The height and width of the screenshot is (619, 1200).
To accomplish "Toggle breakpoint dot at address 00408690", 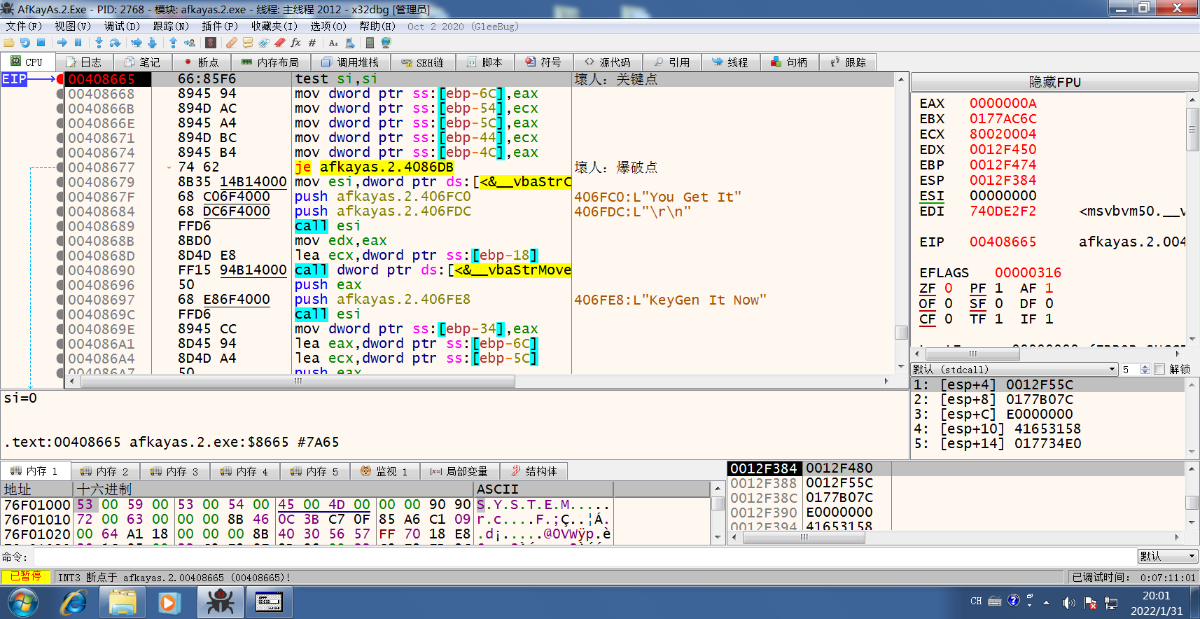I will pyautogui.click(x=60, y=270).
